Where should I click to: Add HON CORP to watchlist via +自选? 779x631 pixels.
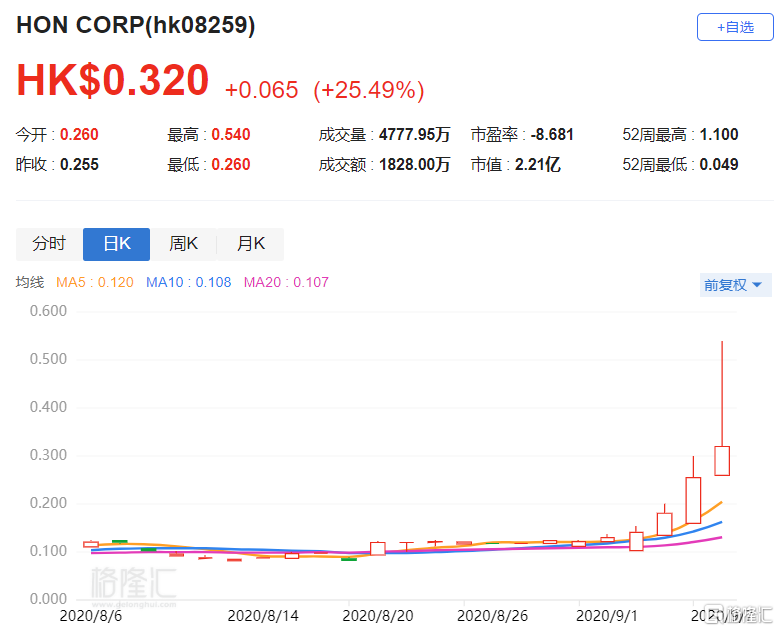[735, 27]
